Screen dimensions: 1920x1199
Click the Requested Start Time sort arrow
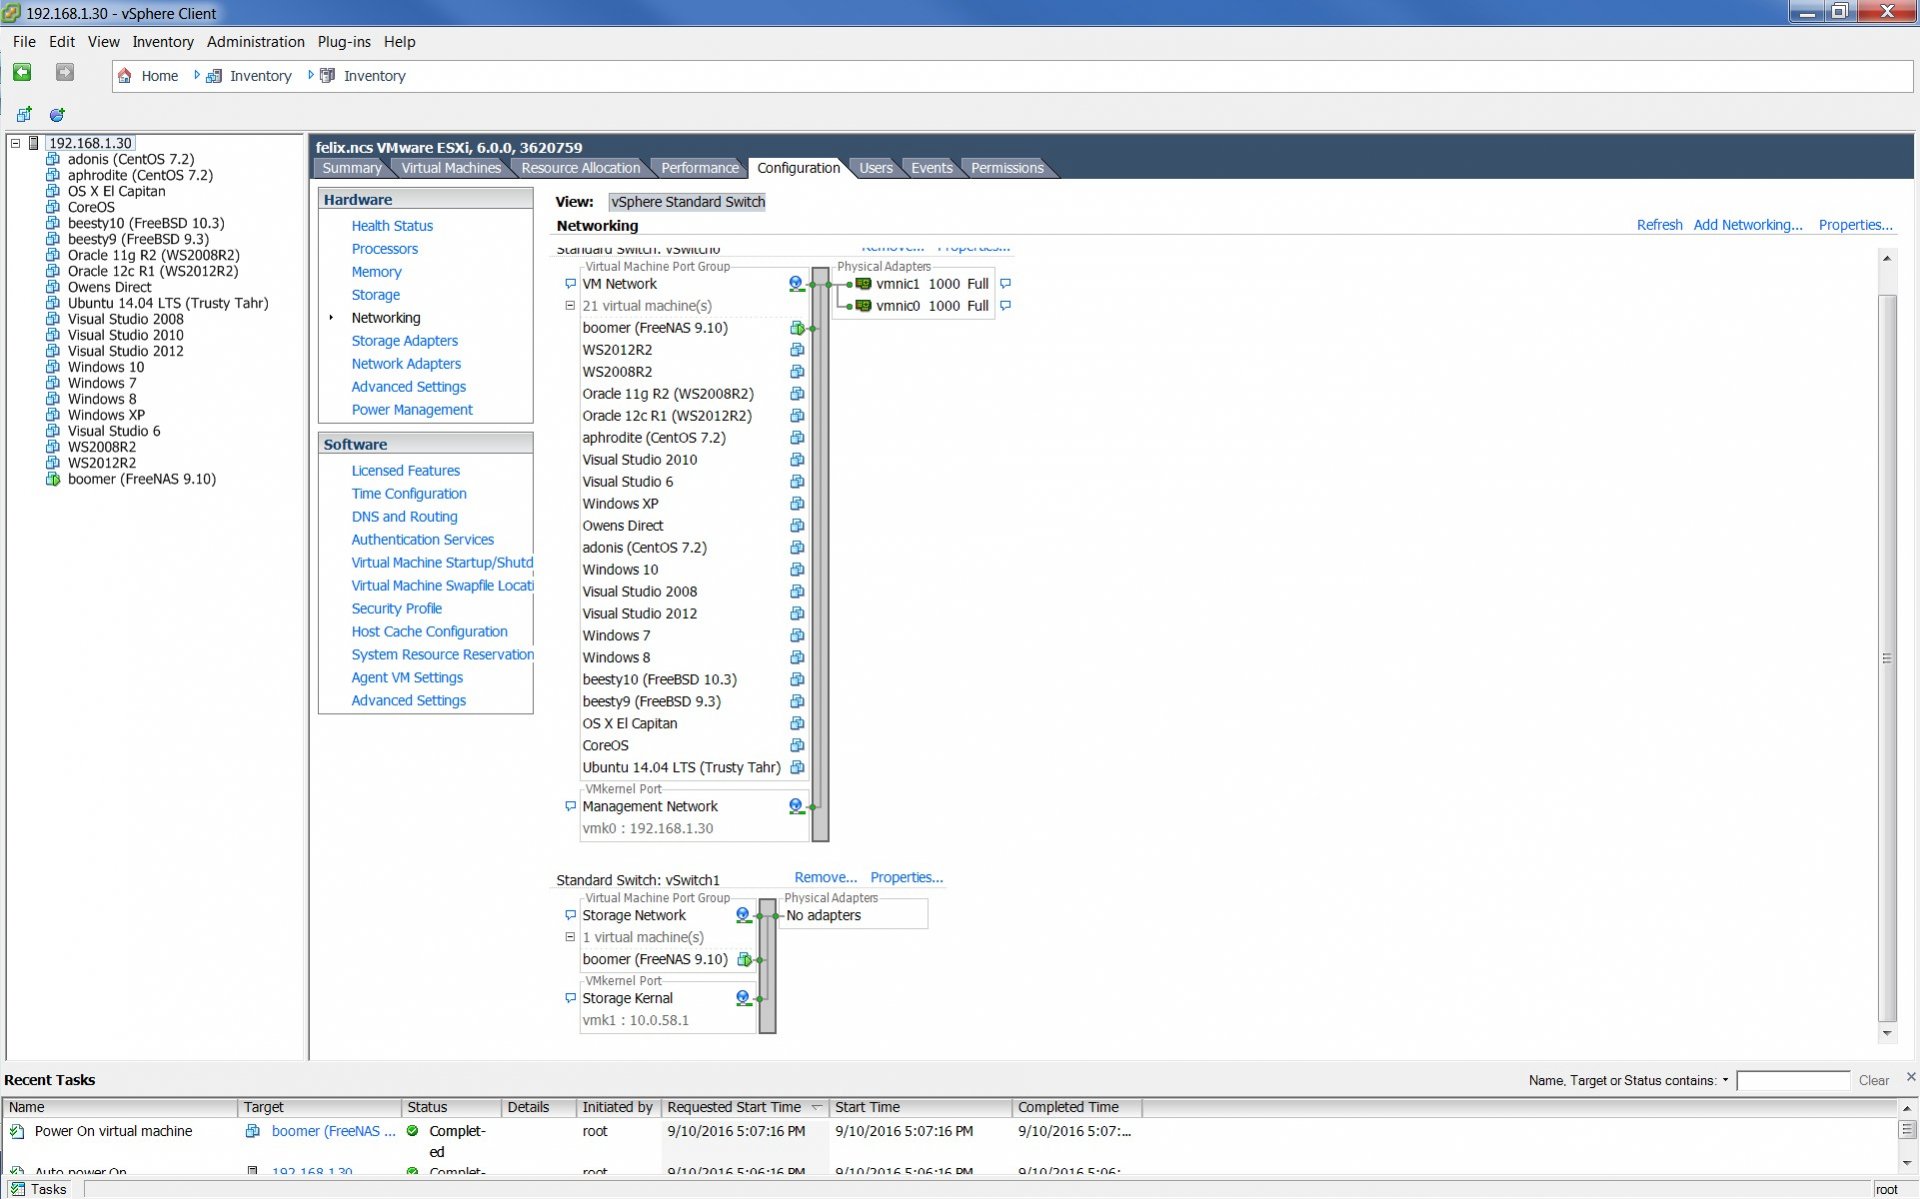[x=816, y=1107]
